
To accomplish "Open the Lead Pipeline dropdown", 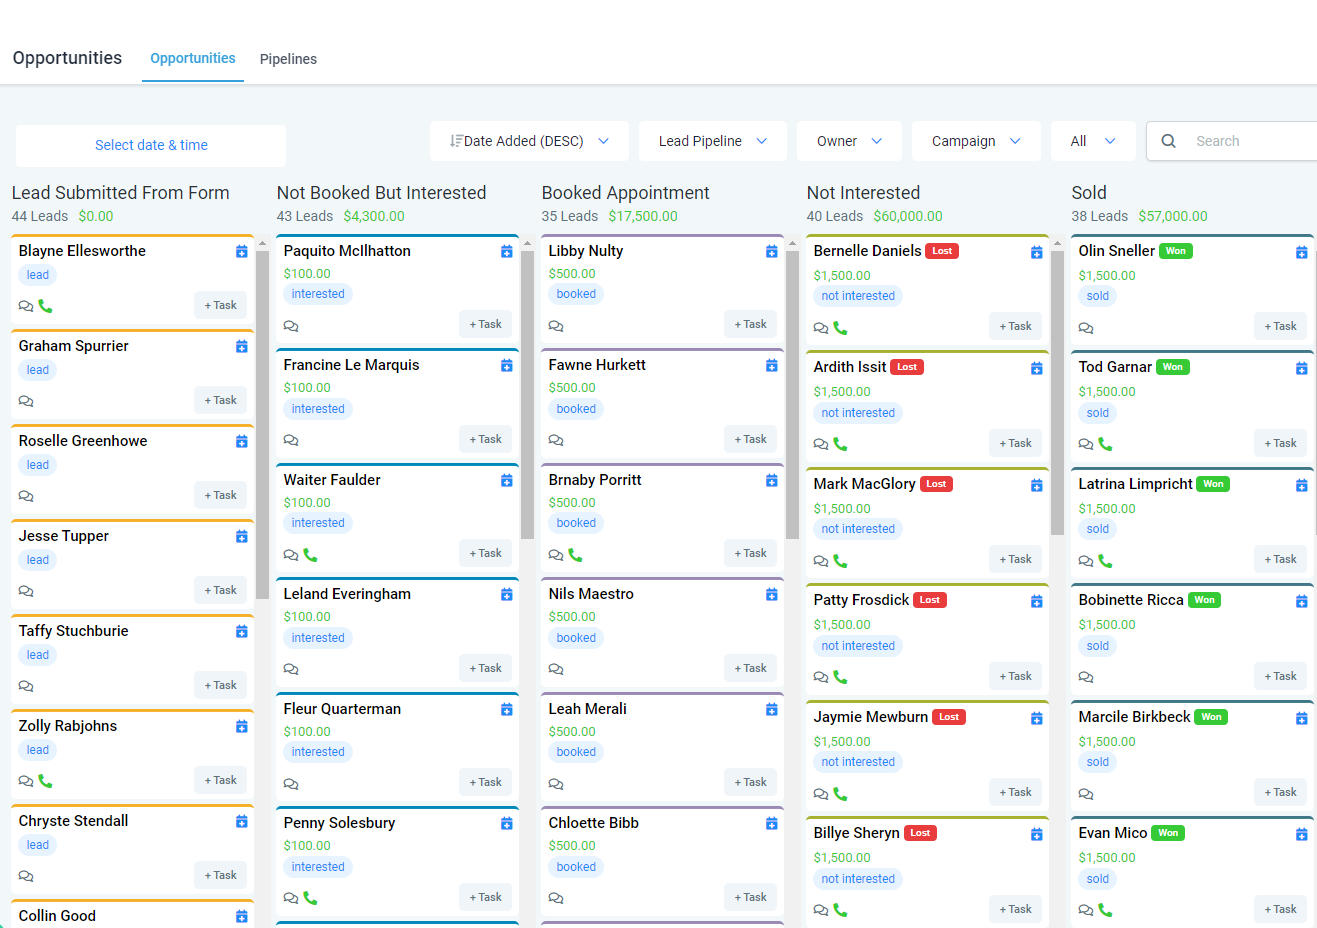I will click(x=713, y=141).
